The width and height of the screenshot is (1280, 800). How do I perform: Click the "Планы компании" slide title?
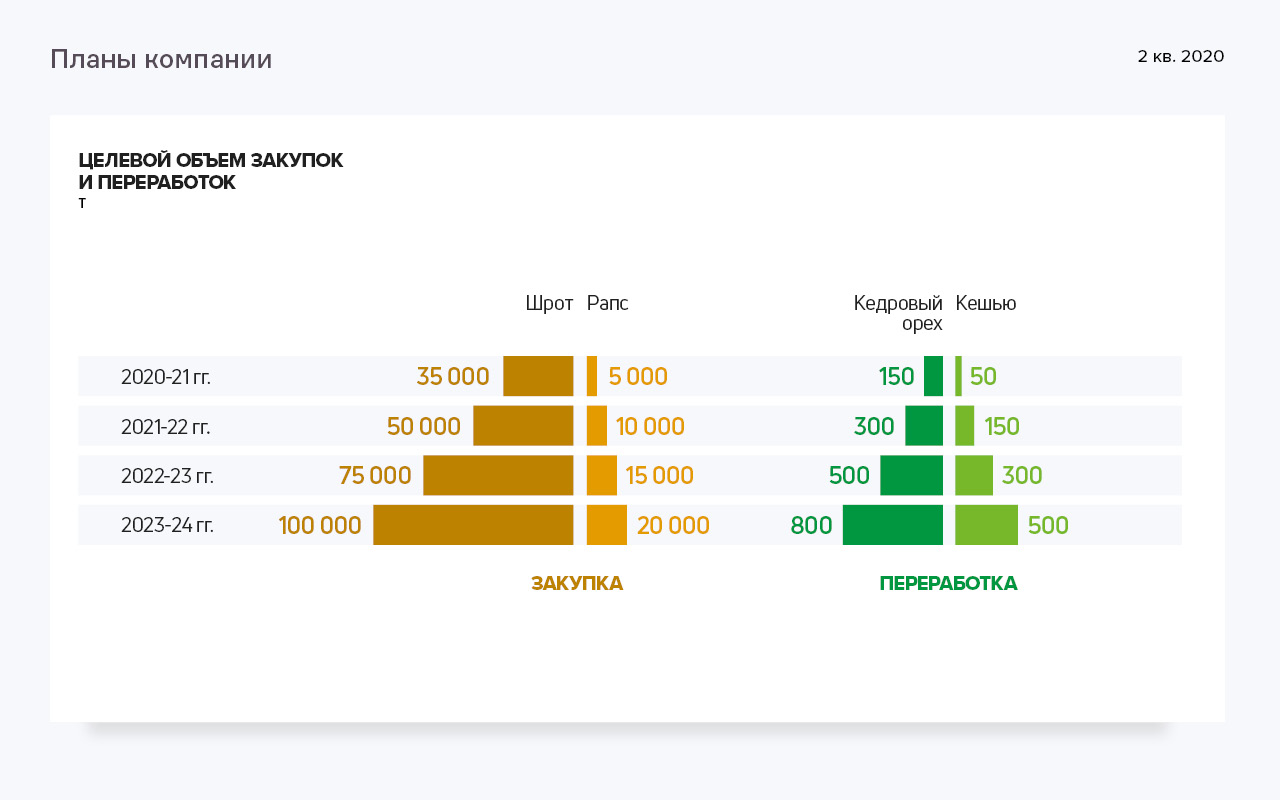click(161, 60)
